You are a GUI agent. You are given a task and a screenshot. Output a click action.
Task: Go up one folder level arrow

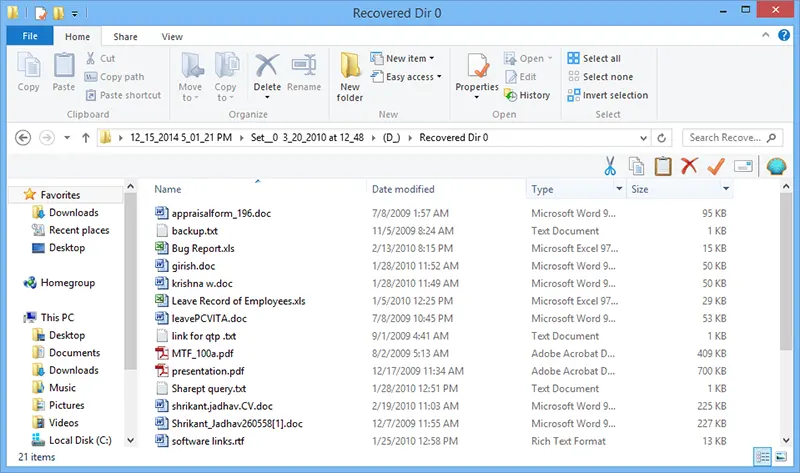[86, 138]
